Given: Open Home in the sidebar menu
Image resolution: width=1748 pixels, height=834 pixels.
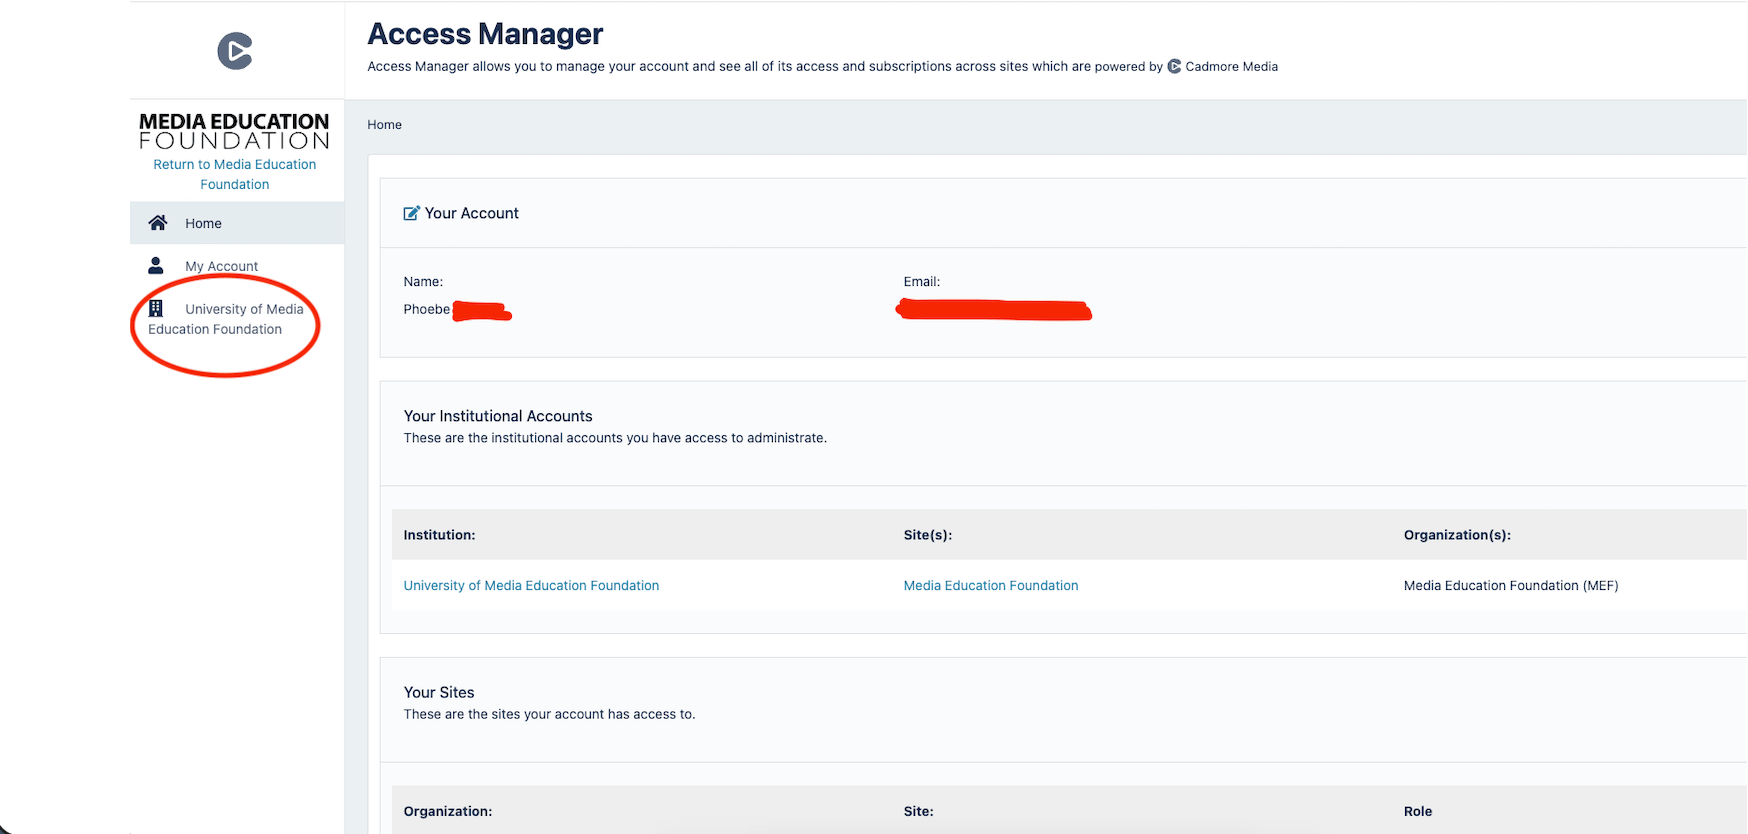Looking at the screenshot, I should (x=237, y=223).
